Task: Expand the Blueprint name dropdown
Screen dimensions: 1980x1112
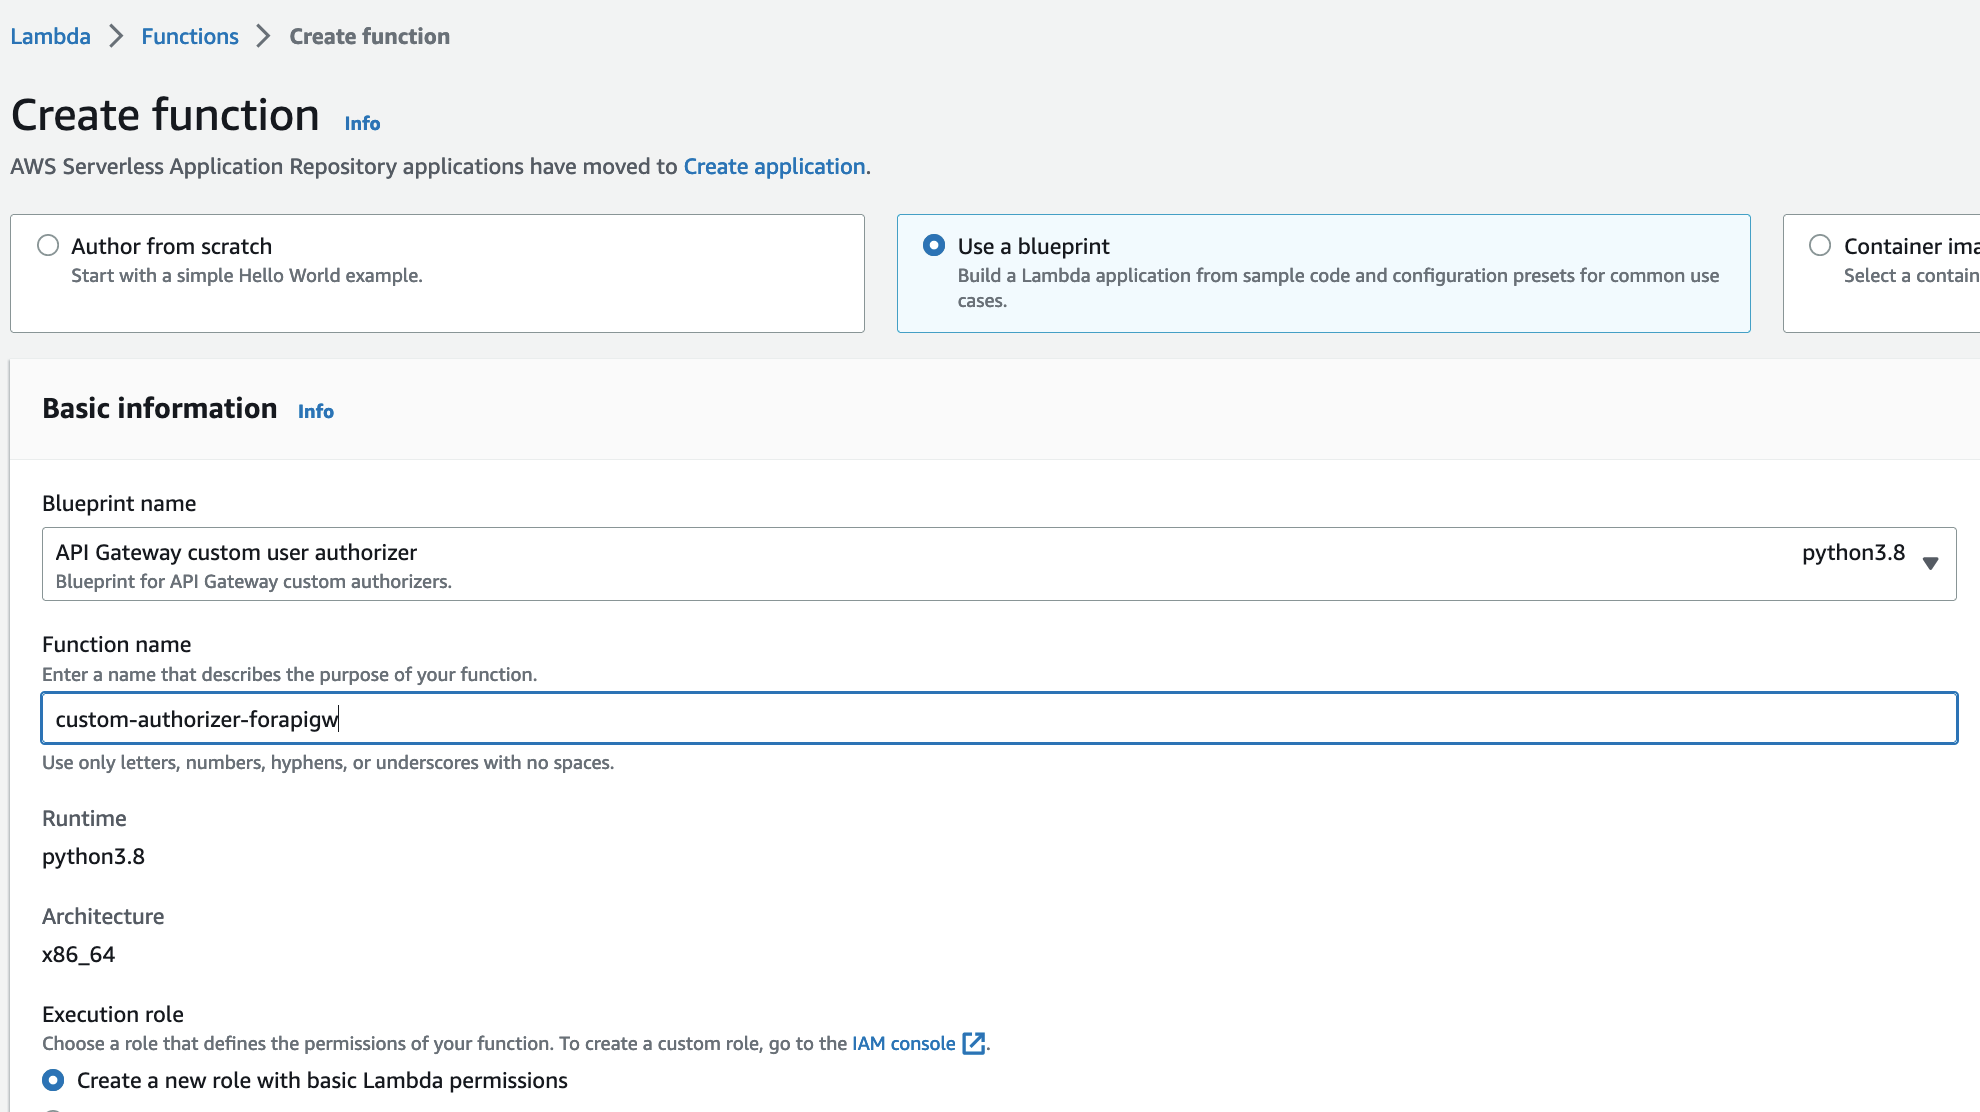Action: tap(999, 564)
